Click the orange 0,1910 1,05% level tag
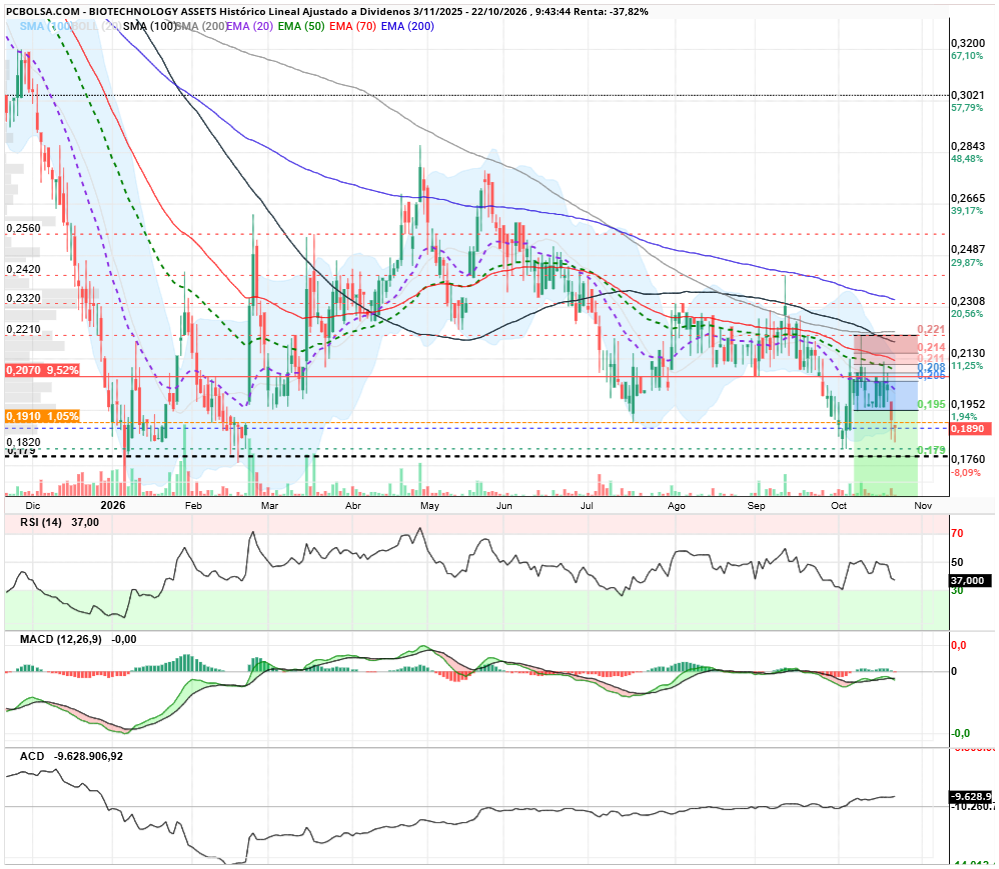The image size is (999, 869). click(x=42, y=416)
